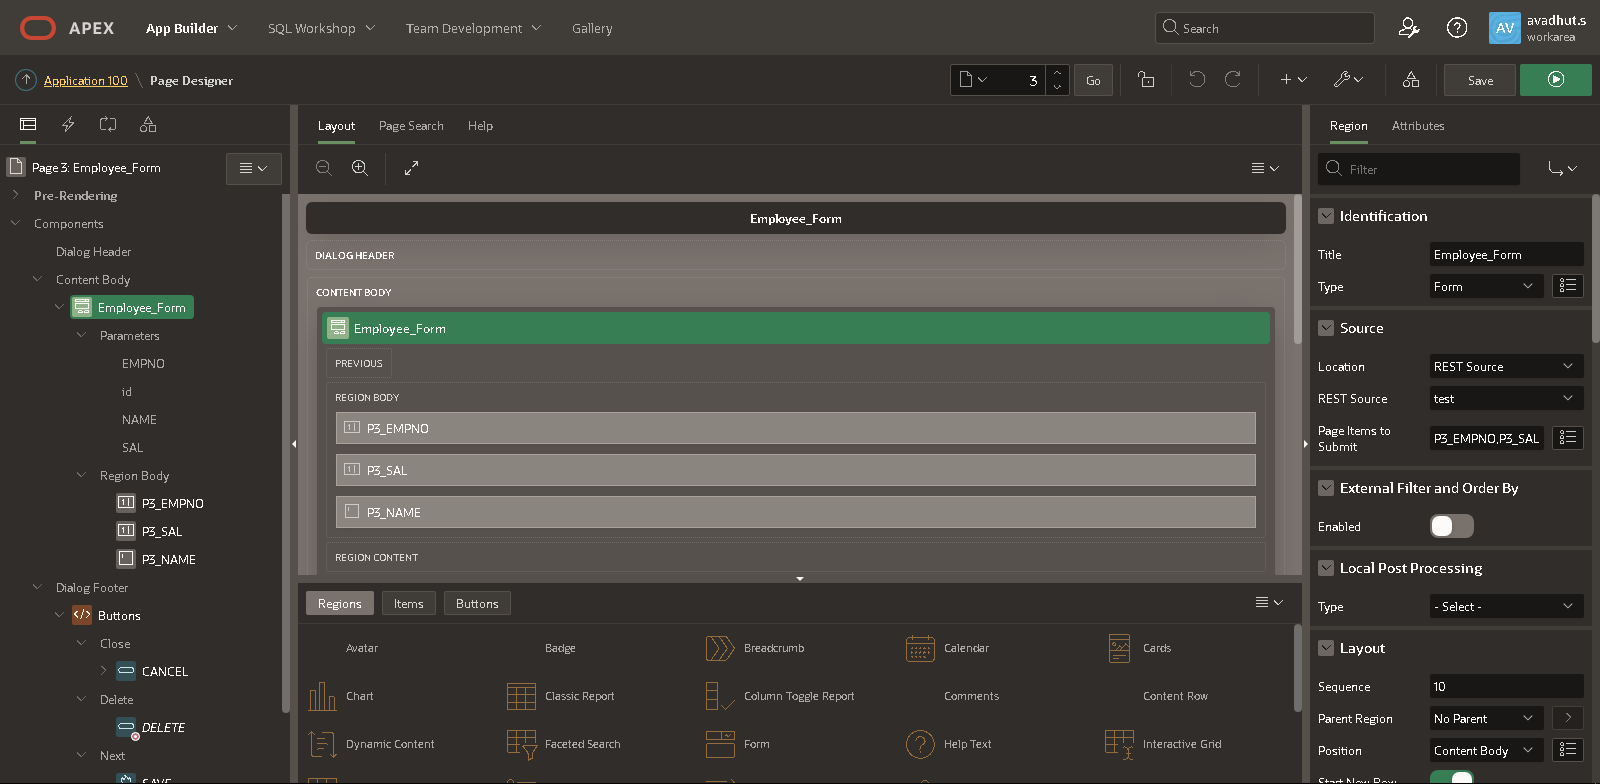Switch to the Attributes tab
The width and height of the screenshot is (1600, 784).
[x=1417, y=126]
